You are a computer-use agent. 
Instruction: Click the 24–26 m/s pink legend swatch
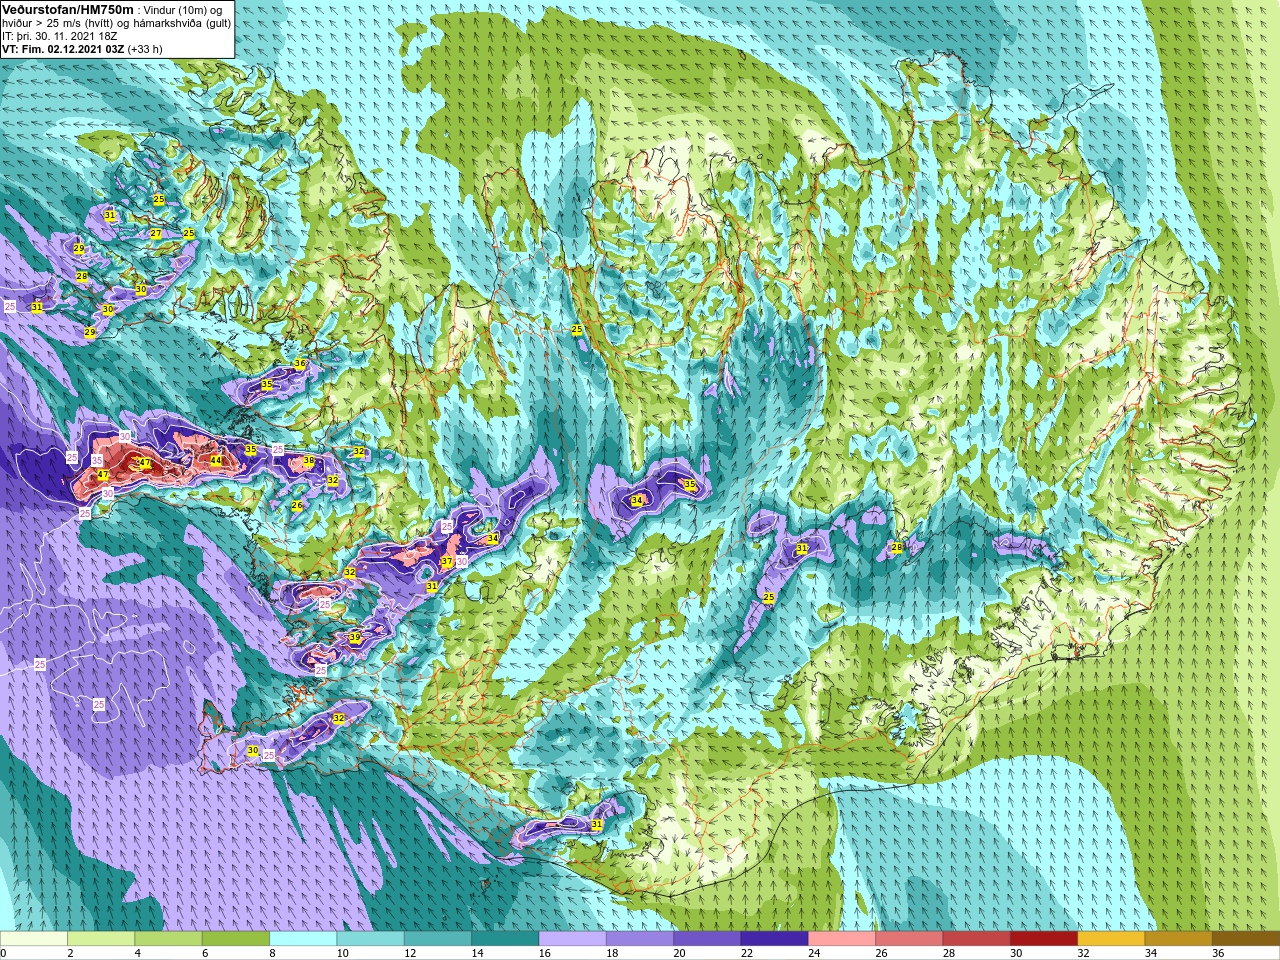pyautogui.click(x=842, y=939)
